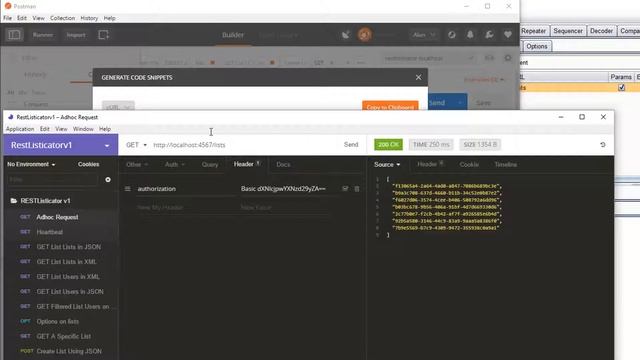Click the drag handle of authorization header row
640x360 pixels.
128,189
